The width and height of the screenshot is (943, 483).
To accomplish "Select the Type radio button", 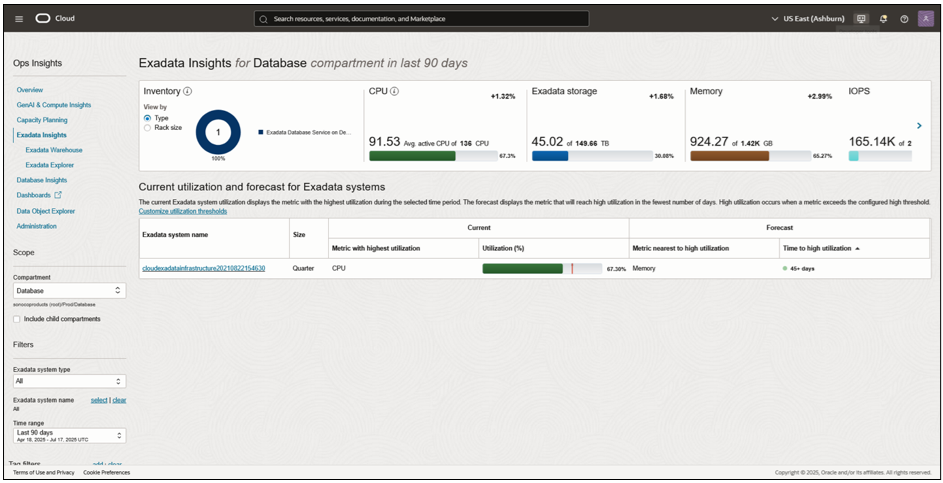I will point(147,118).
